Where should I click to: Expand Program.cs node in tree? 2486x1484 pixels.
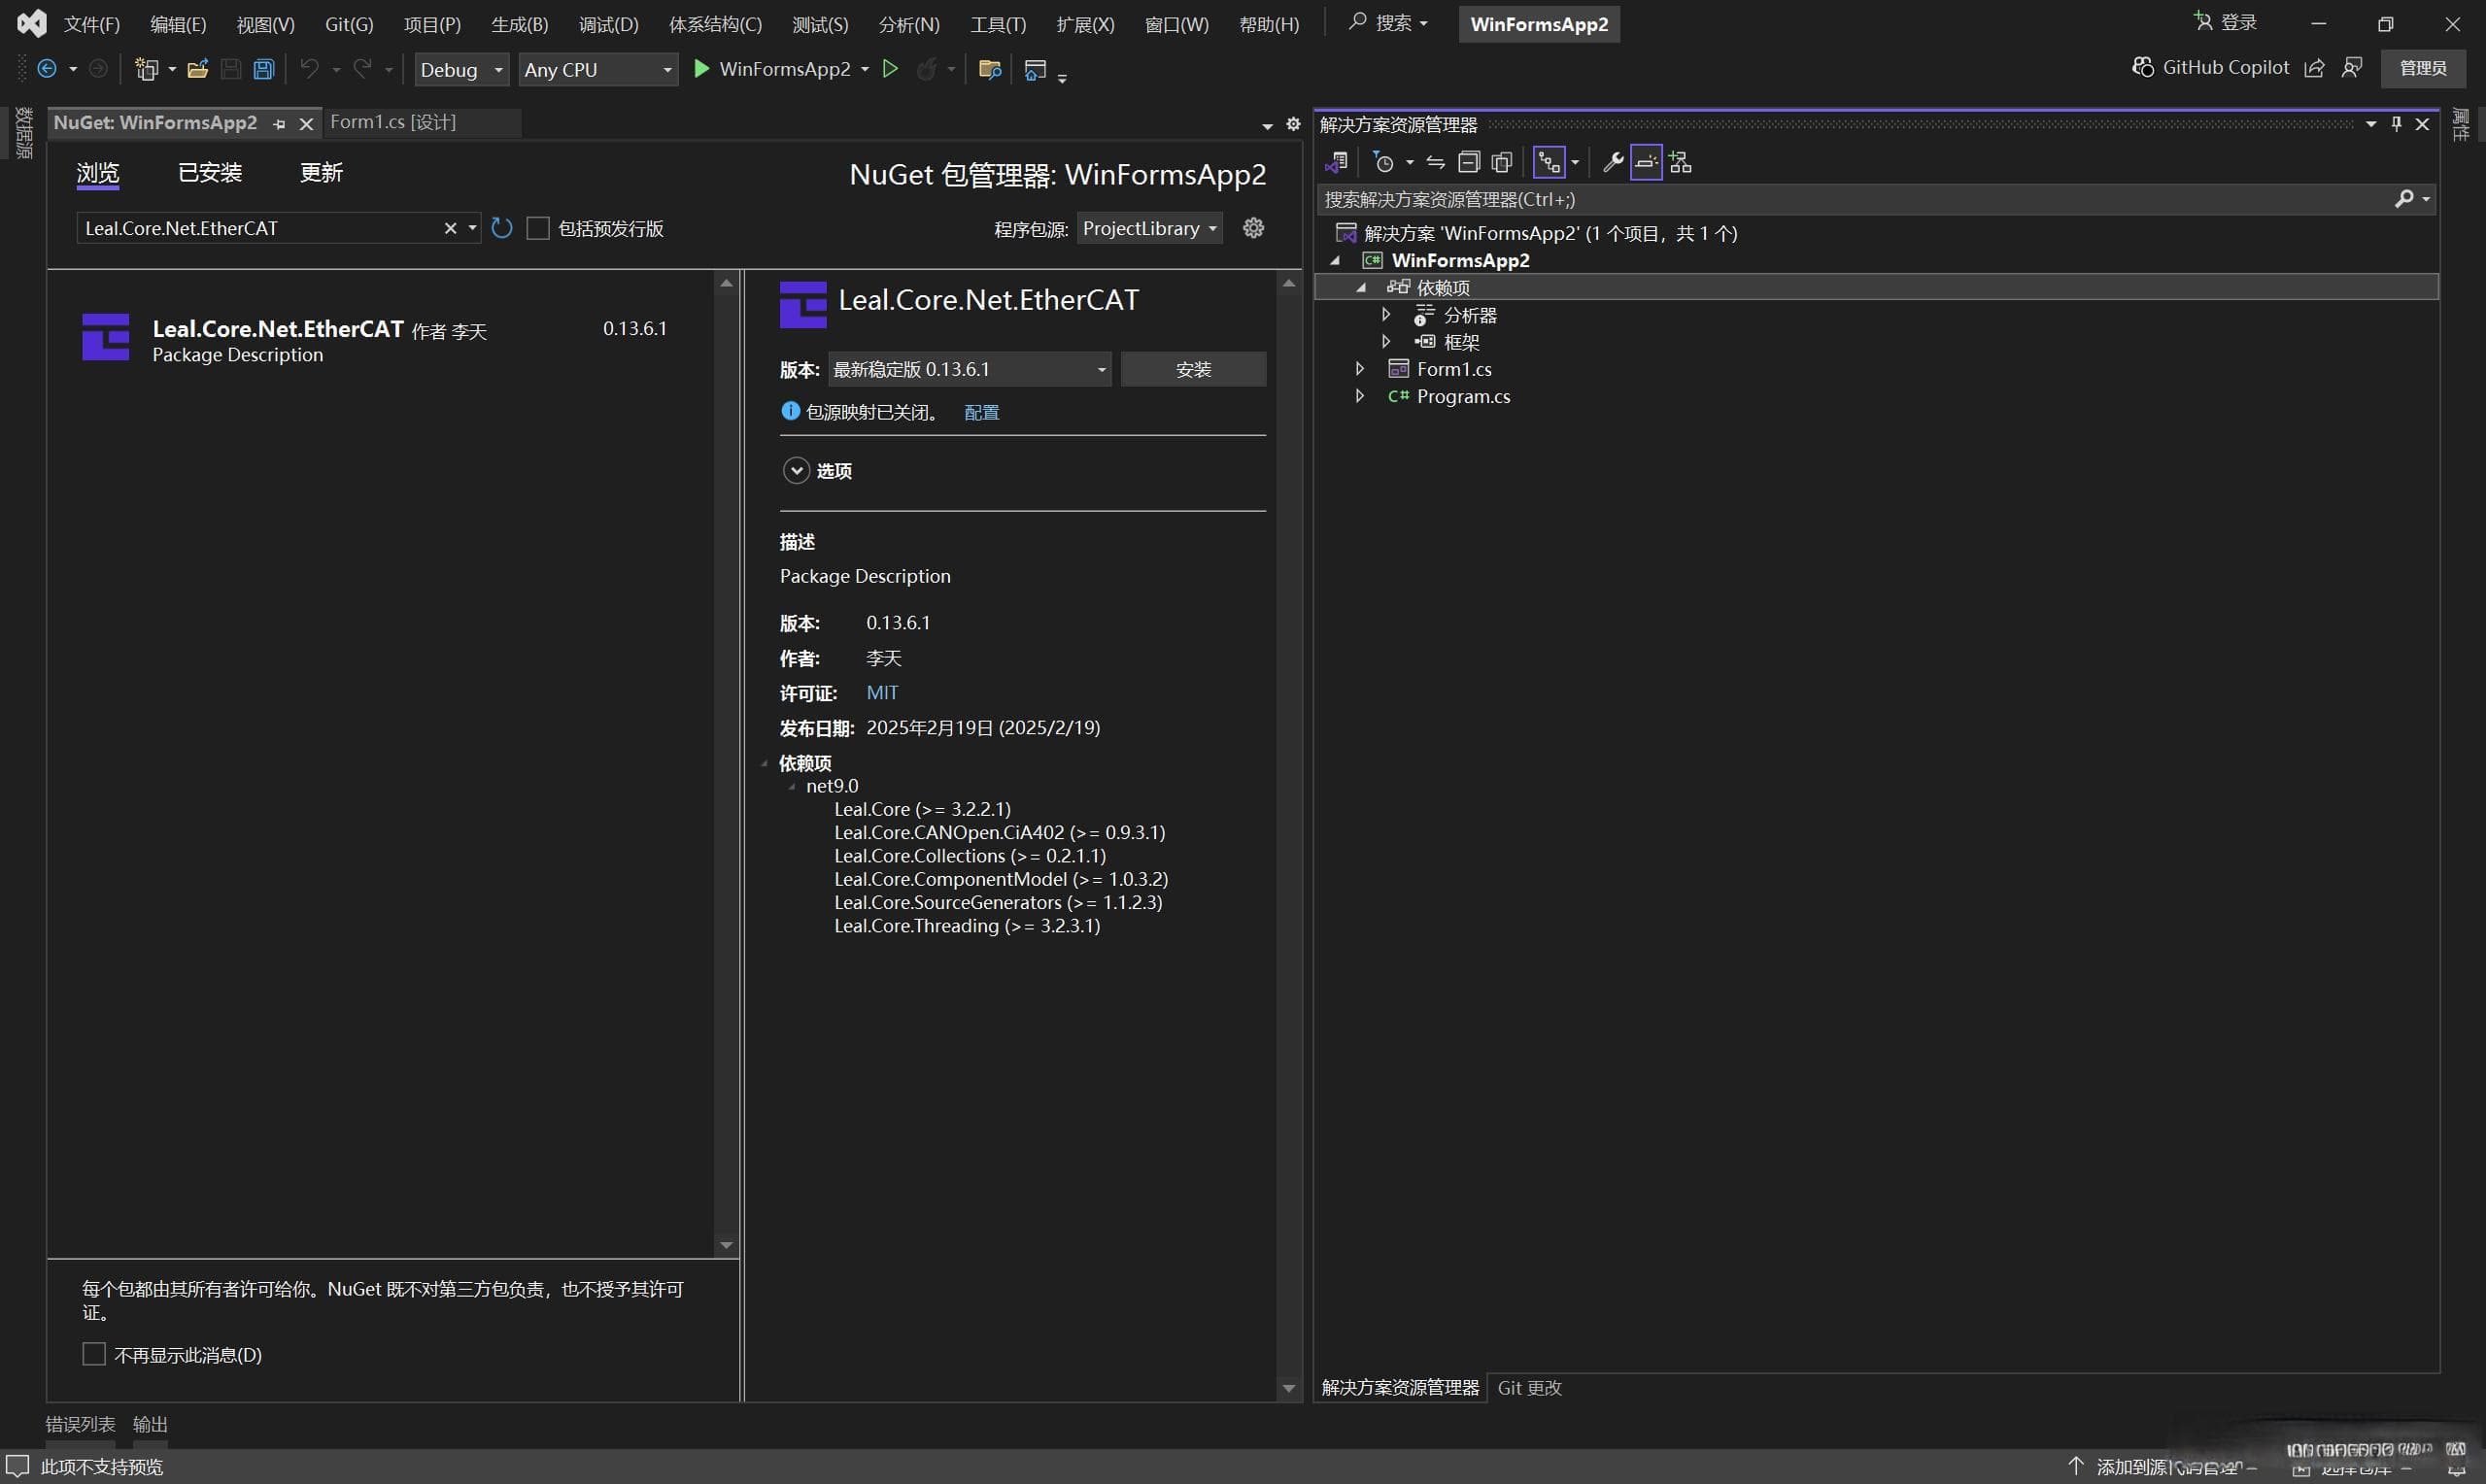[1360, 395]
